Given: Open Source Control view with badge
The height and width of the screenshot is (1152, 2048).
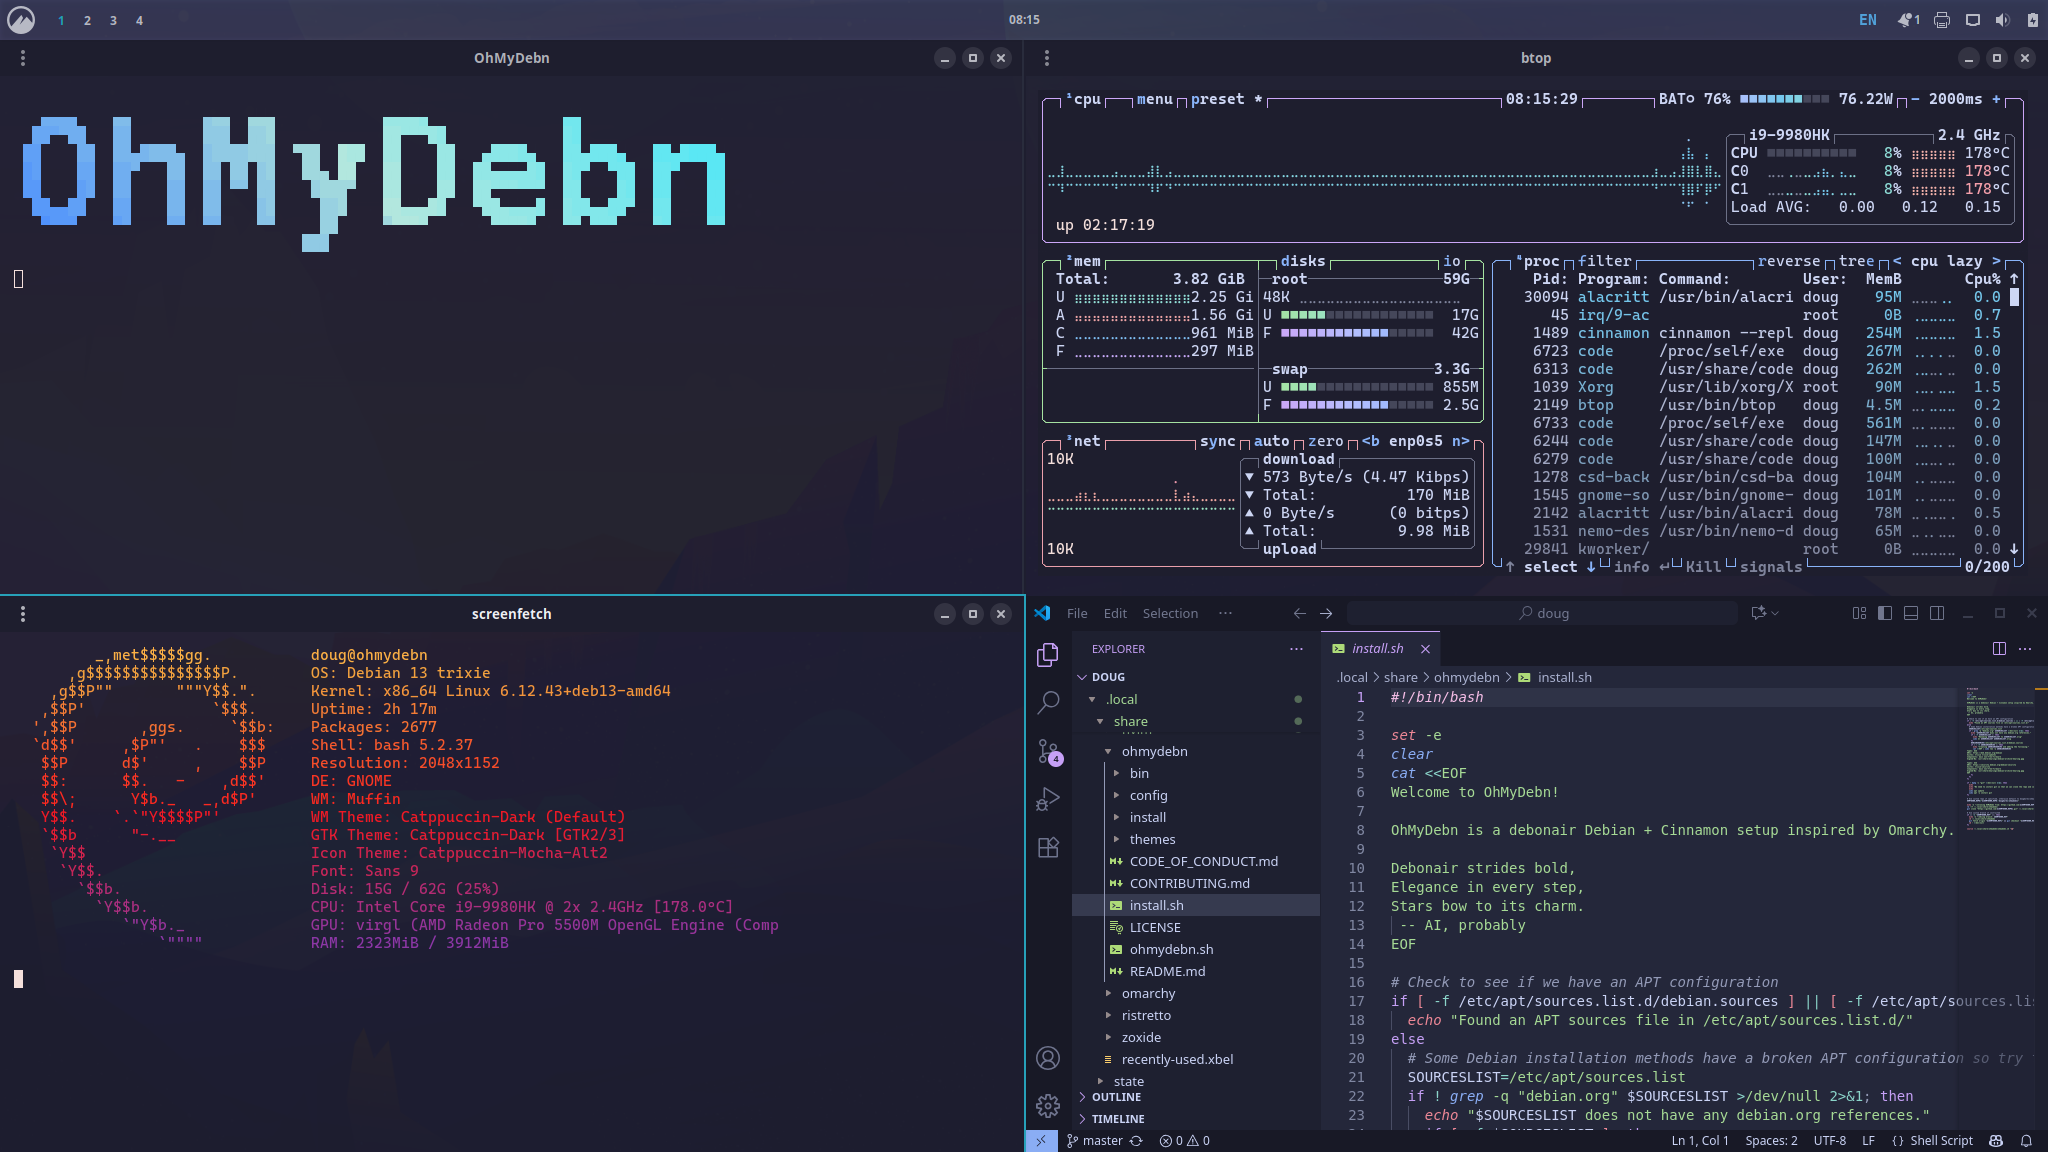Looking at the screenshot, I should click(x=1048, y=751).
